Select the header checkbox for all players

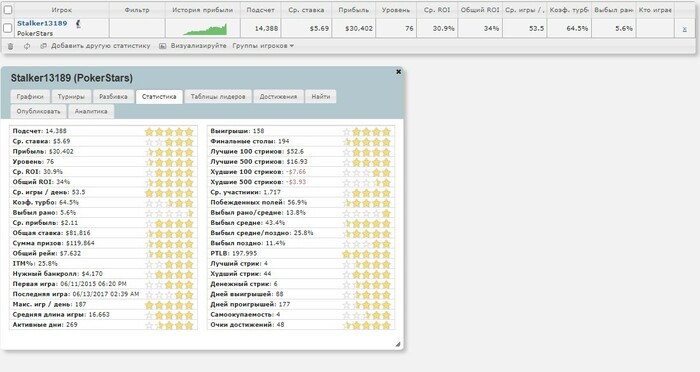(8, 9)
